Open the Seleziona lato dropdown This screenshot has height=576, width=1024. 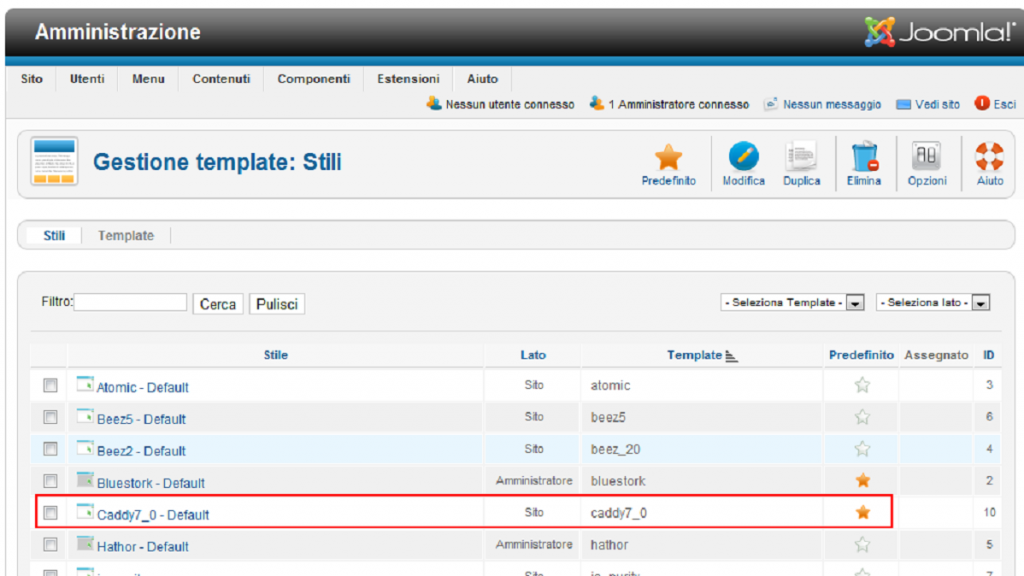pyautogui.click(x=933, y=302)
